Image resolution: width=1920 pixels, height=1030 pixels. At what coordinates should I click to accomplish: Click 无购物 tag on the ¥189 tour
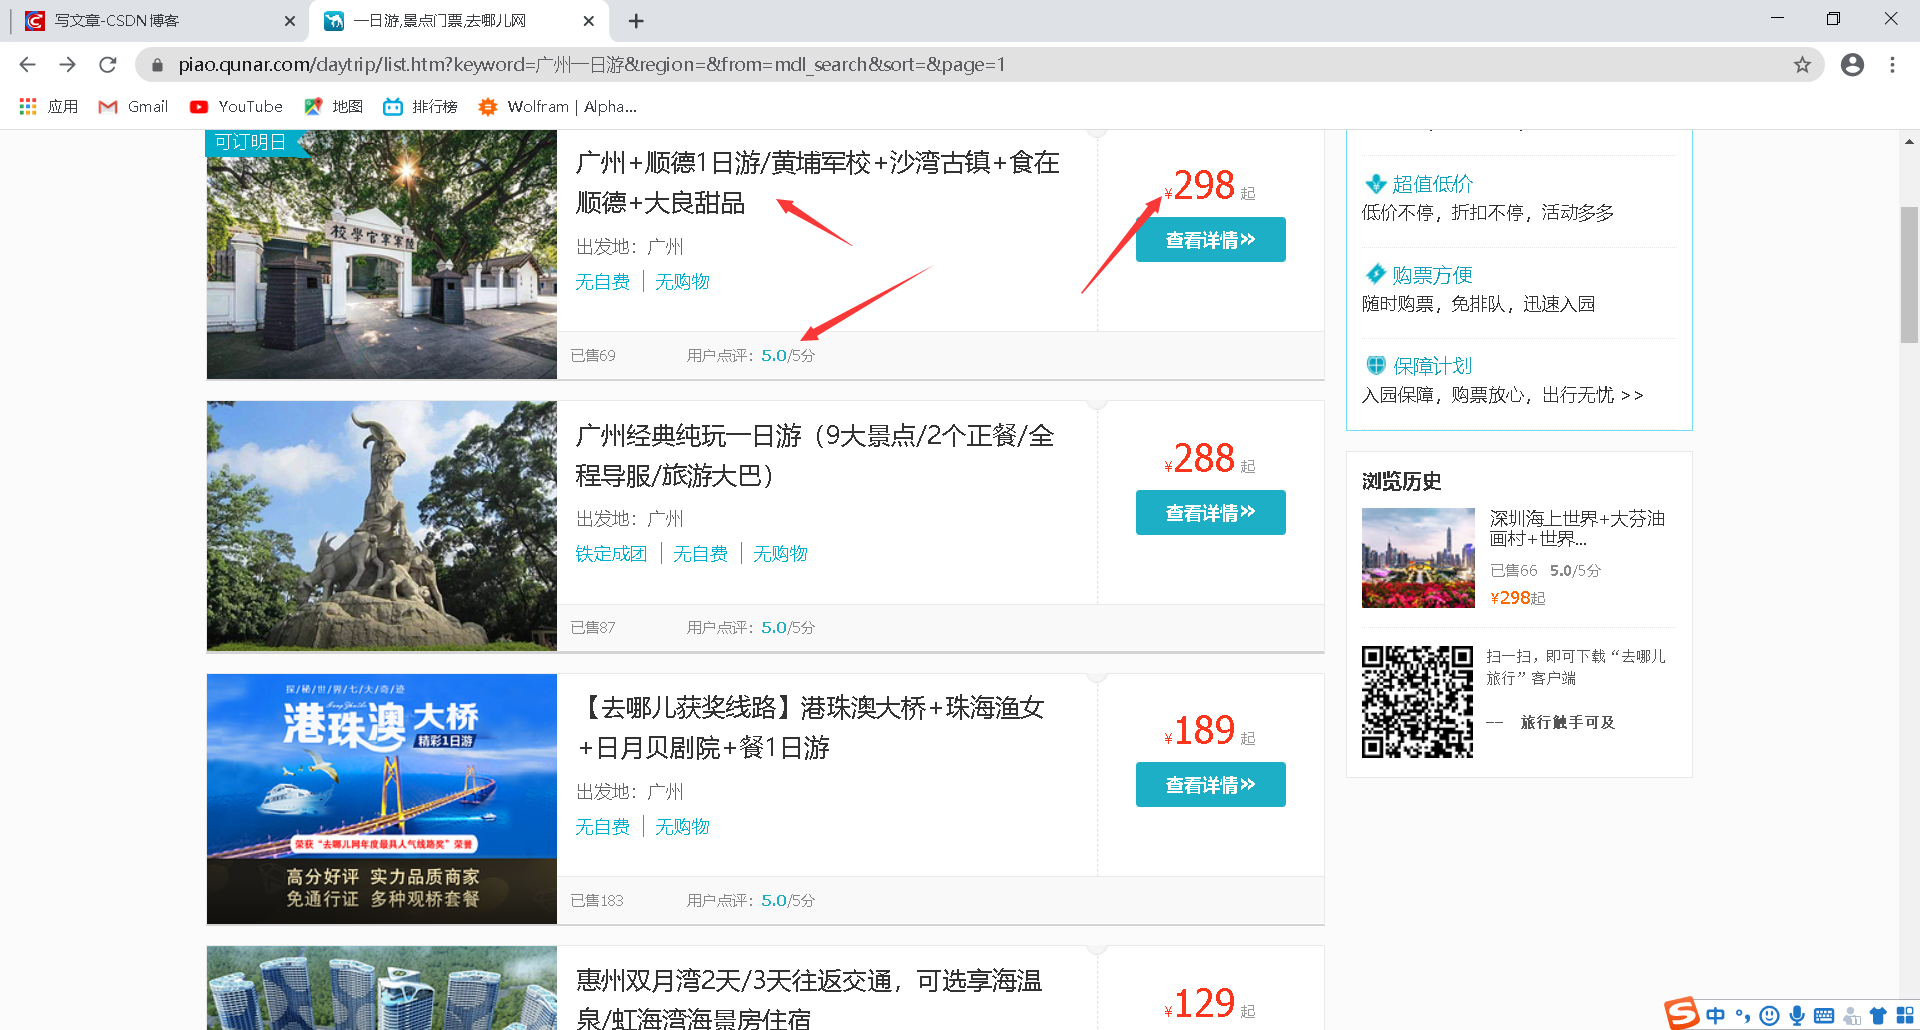pos(682,827)
